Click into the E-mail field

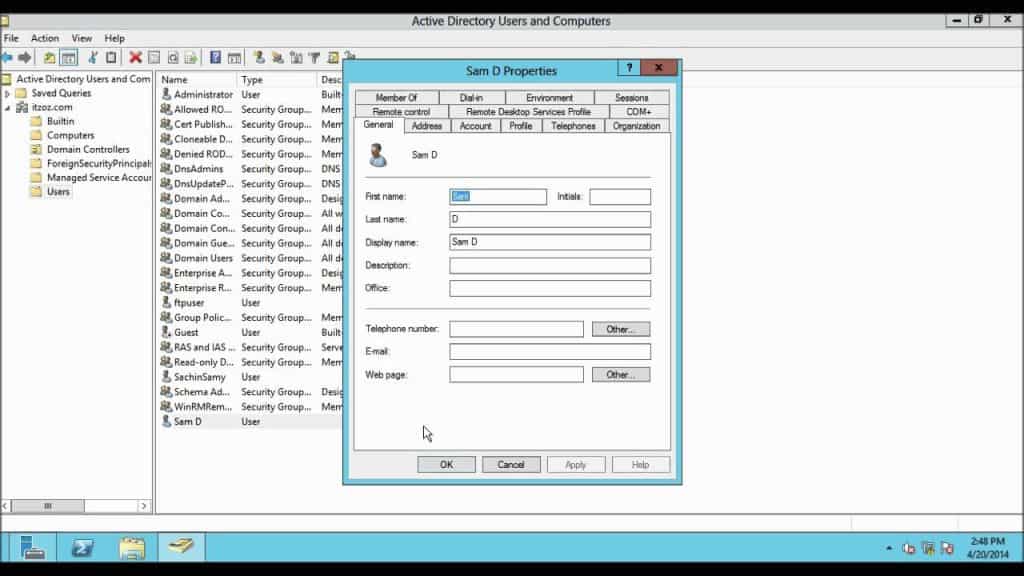coord(550,351)
